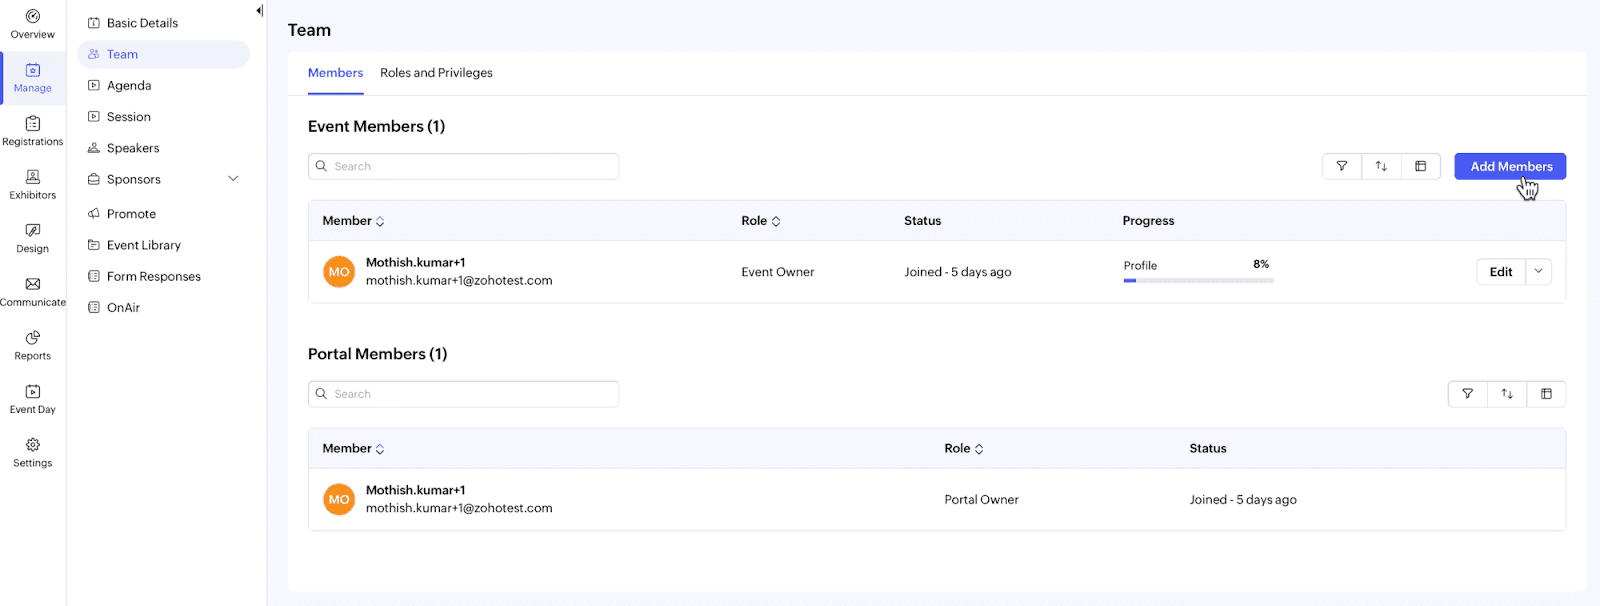
Task: Click the email under Portal Members
Action: pos(459,509)
